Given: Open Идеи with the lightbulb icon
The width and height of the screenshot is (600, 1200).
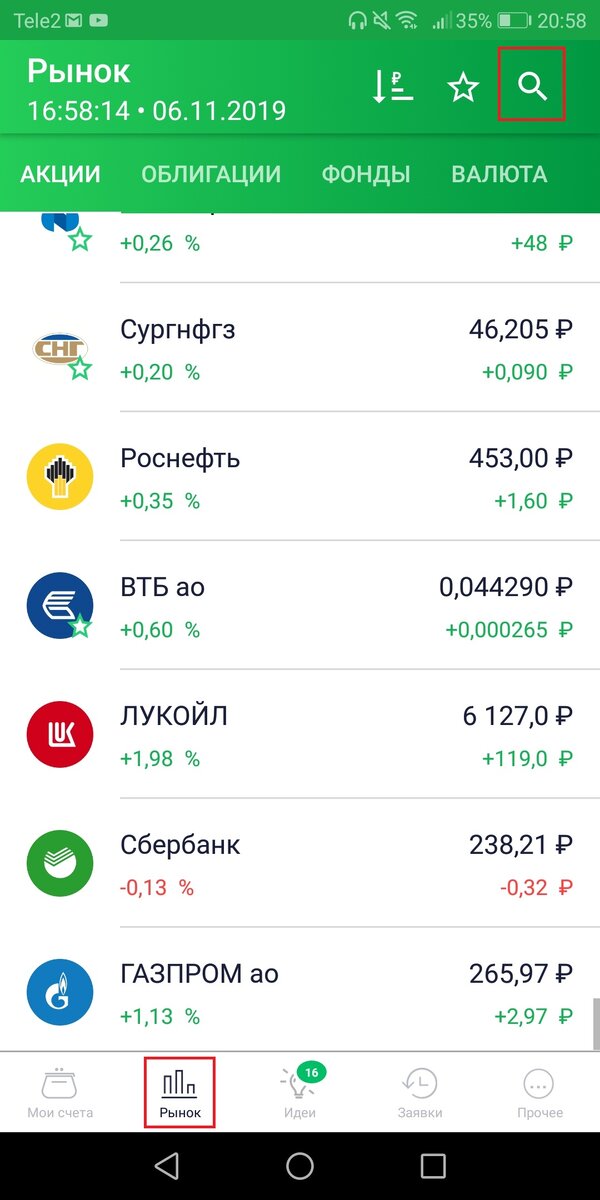Looking at the screenshot, I should (x=299, y=1090).
